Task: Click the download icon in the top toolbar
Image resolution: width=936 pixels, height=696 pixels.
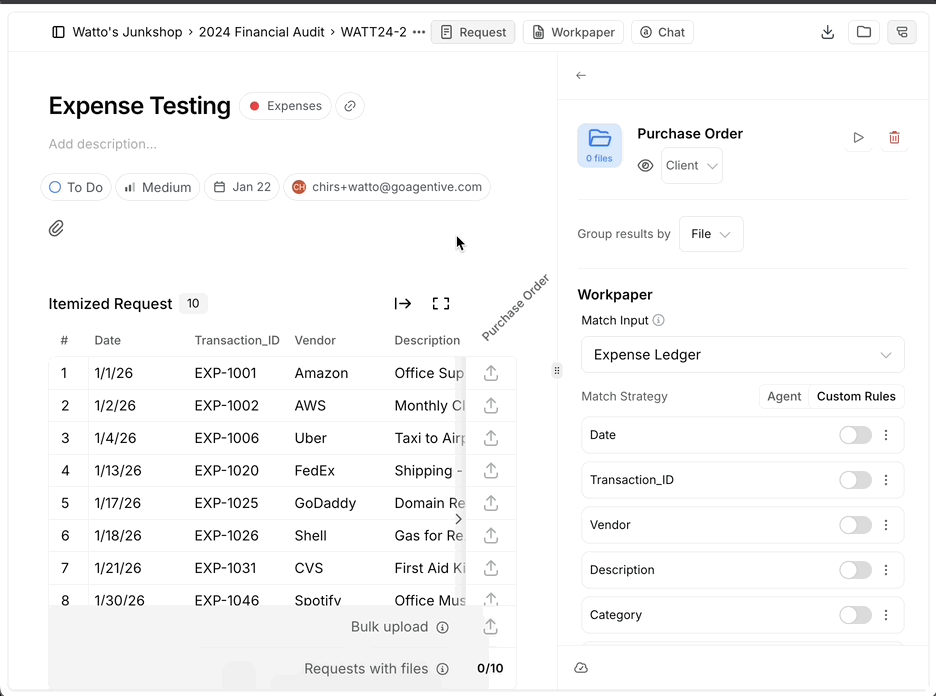Action: point(827,32)
